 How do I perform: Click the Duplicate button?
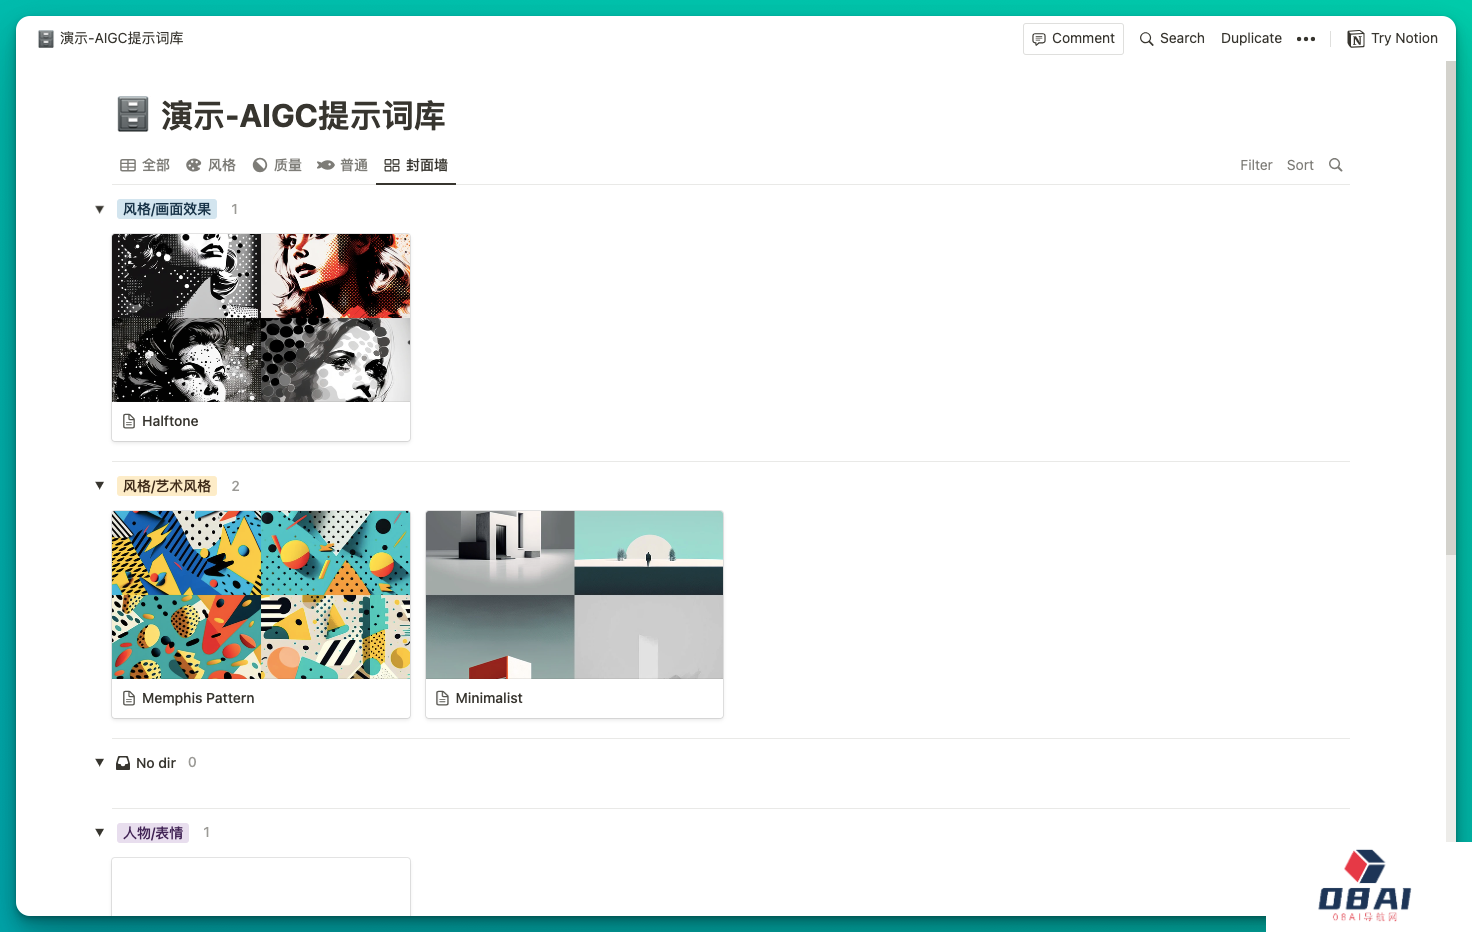click(1251, 39)
